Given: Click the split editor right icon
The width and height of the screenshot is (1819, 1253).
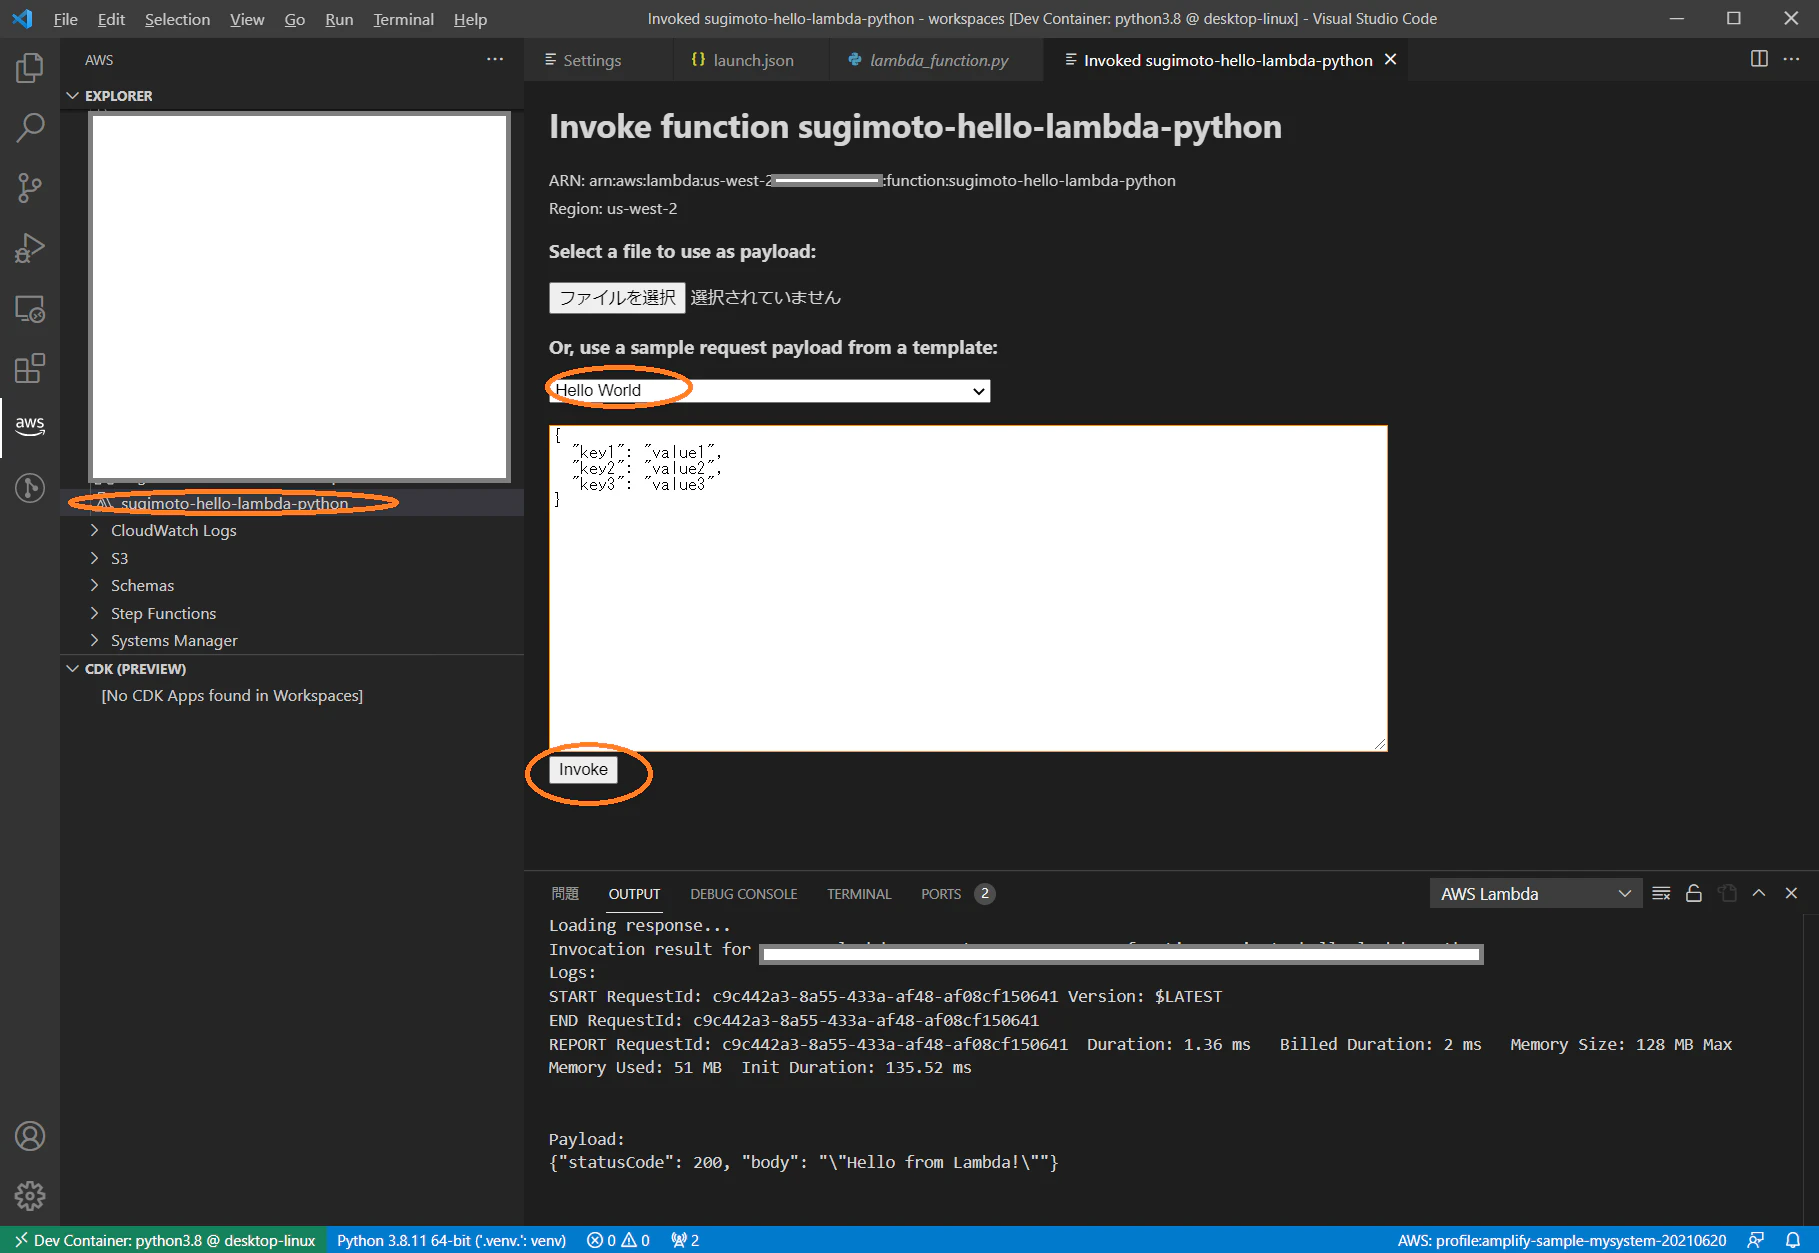Looking at the screenshot, I should tap(1759, 59).
